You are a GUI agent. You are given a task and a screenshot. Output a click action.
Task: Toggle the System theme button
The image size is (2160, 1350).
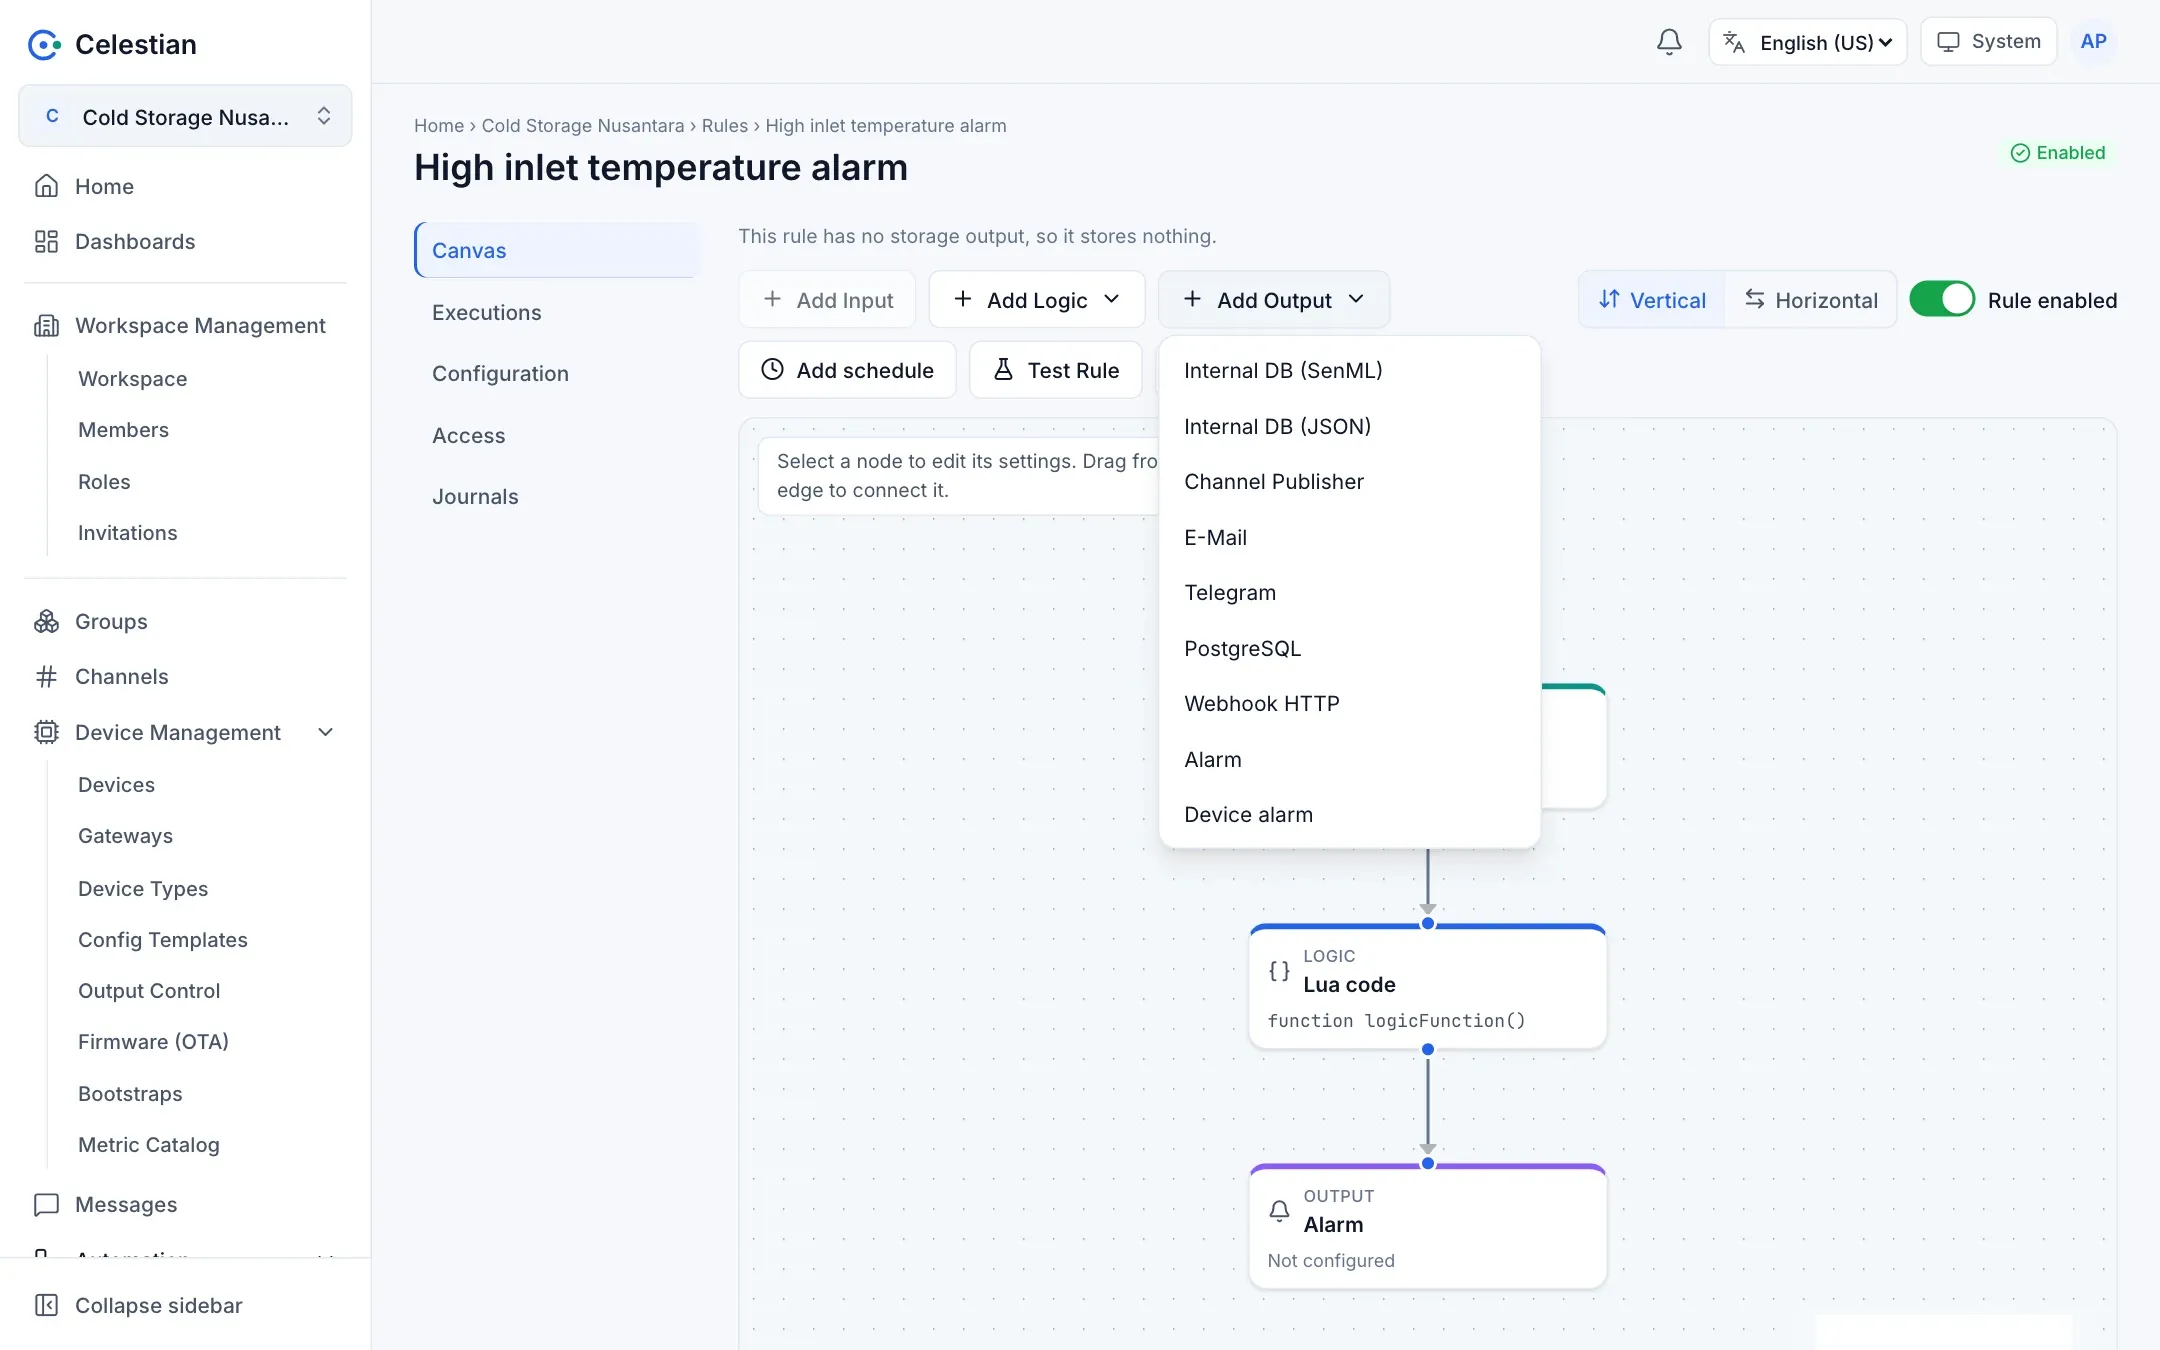pos(1988,42)
